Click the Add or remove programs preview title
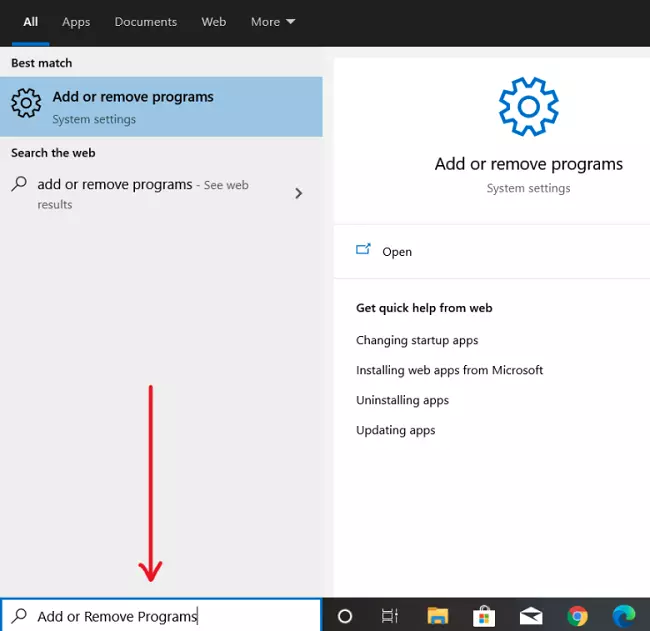 (x=529, y=164)
